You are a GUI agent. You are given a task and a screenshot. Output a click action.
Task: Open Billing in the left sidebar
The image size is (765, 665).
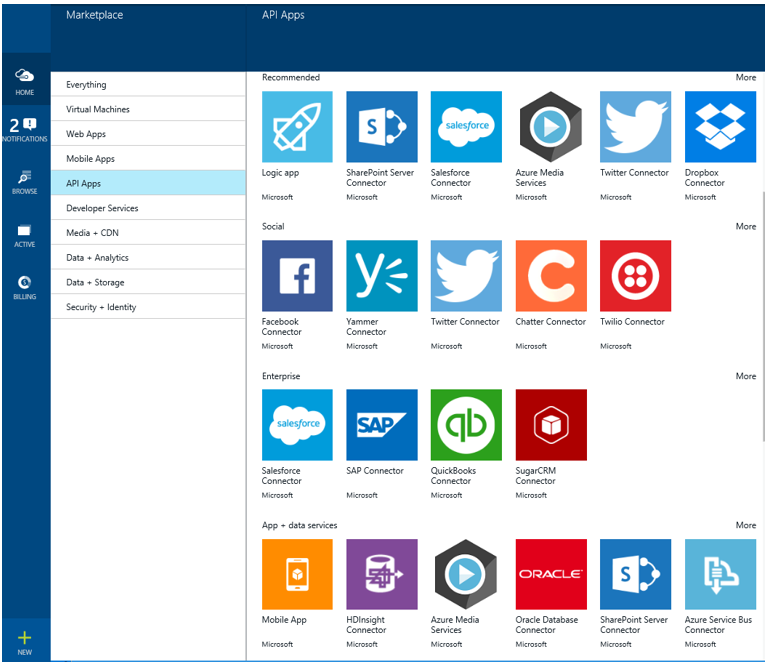[x=25, y=288]
